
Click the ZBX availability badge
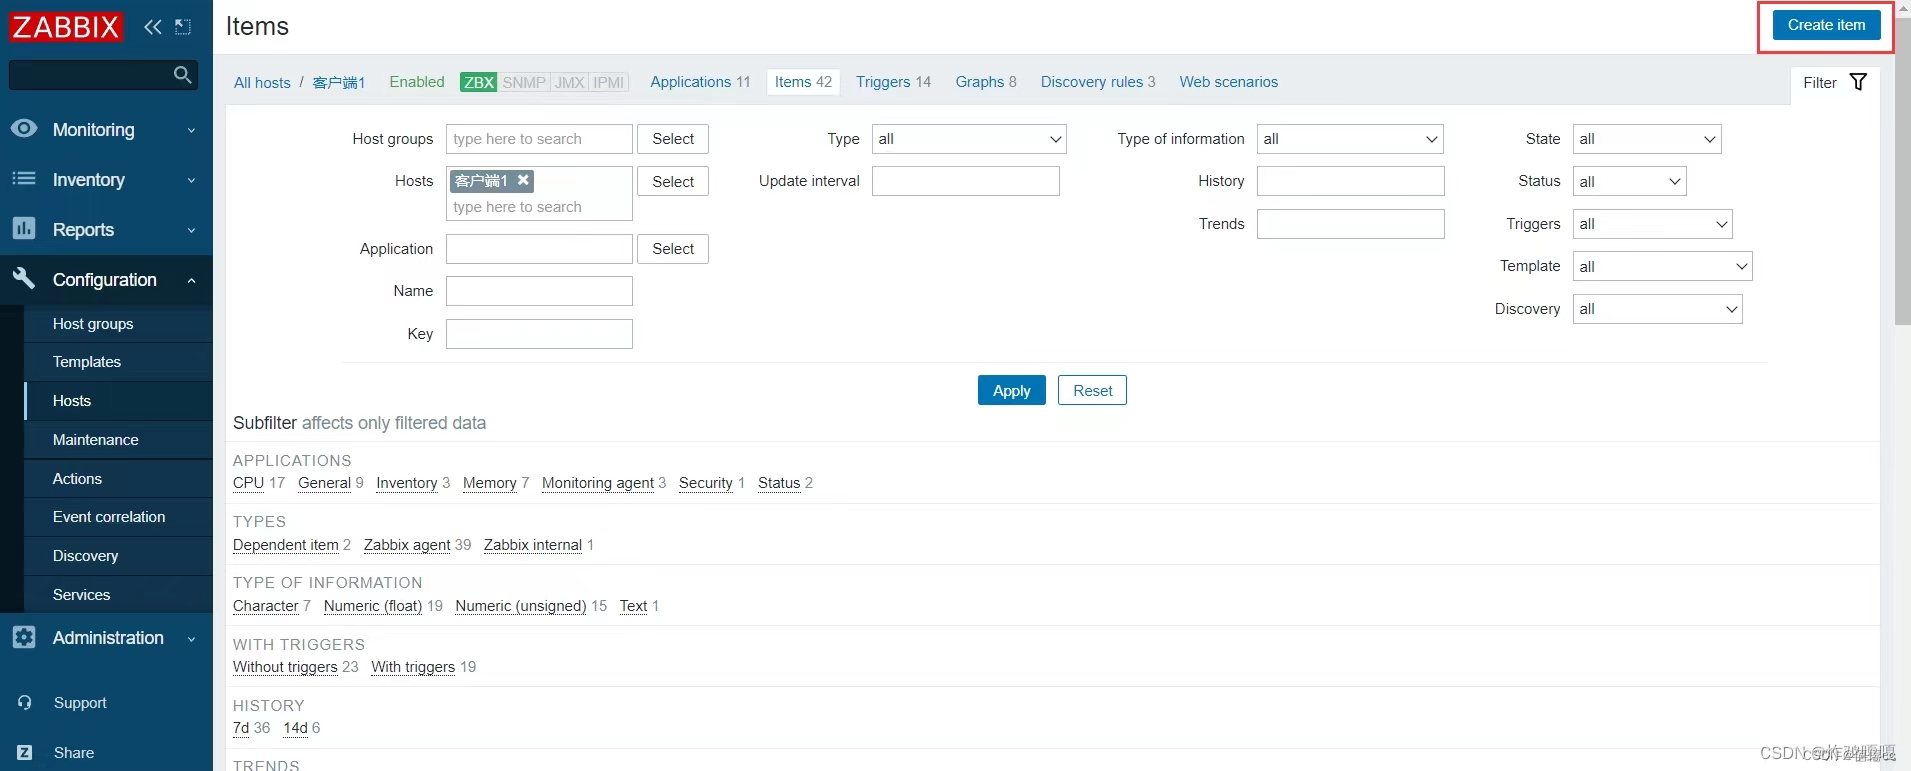(x=478, y=82)
